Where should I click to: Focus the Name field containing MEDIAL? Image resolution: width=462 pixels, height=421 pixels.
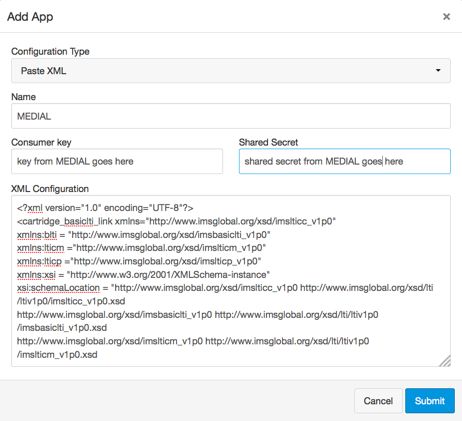tap(231, 116)
